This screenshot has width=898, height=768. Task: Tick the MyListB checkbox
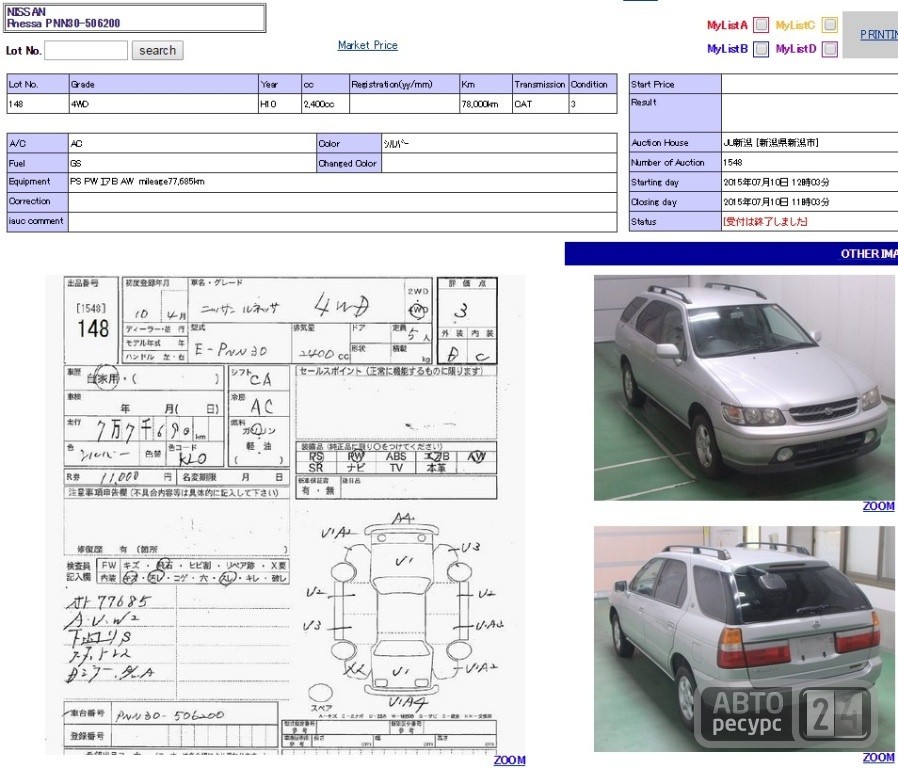coord(761,49)
